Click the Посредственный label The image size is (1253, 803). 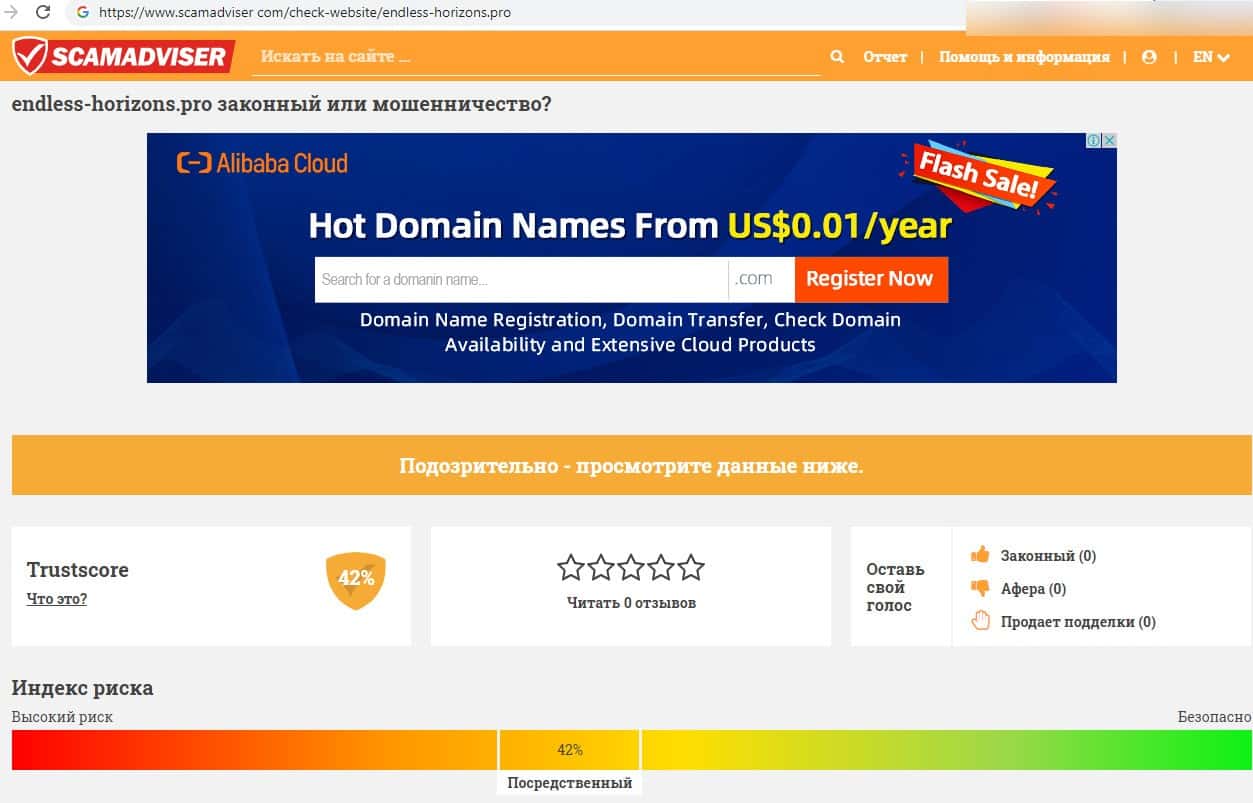[569, 783]
